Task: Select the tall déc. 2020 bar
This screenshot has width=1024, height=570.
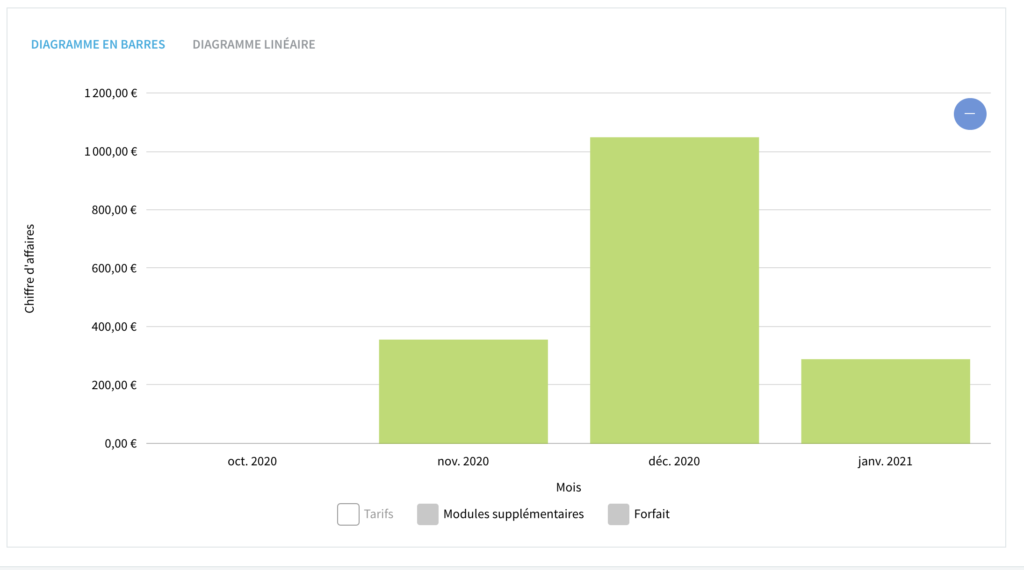Action: coord(674,290)
